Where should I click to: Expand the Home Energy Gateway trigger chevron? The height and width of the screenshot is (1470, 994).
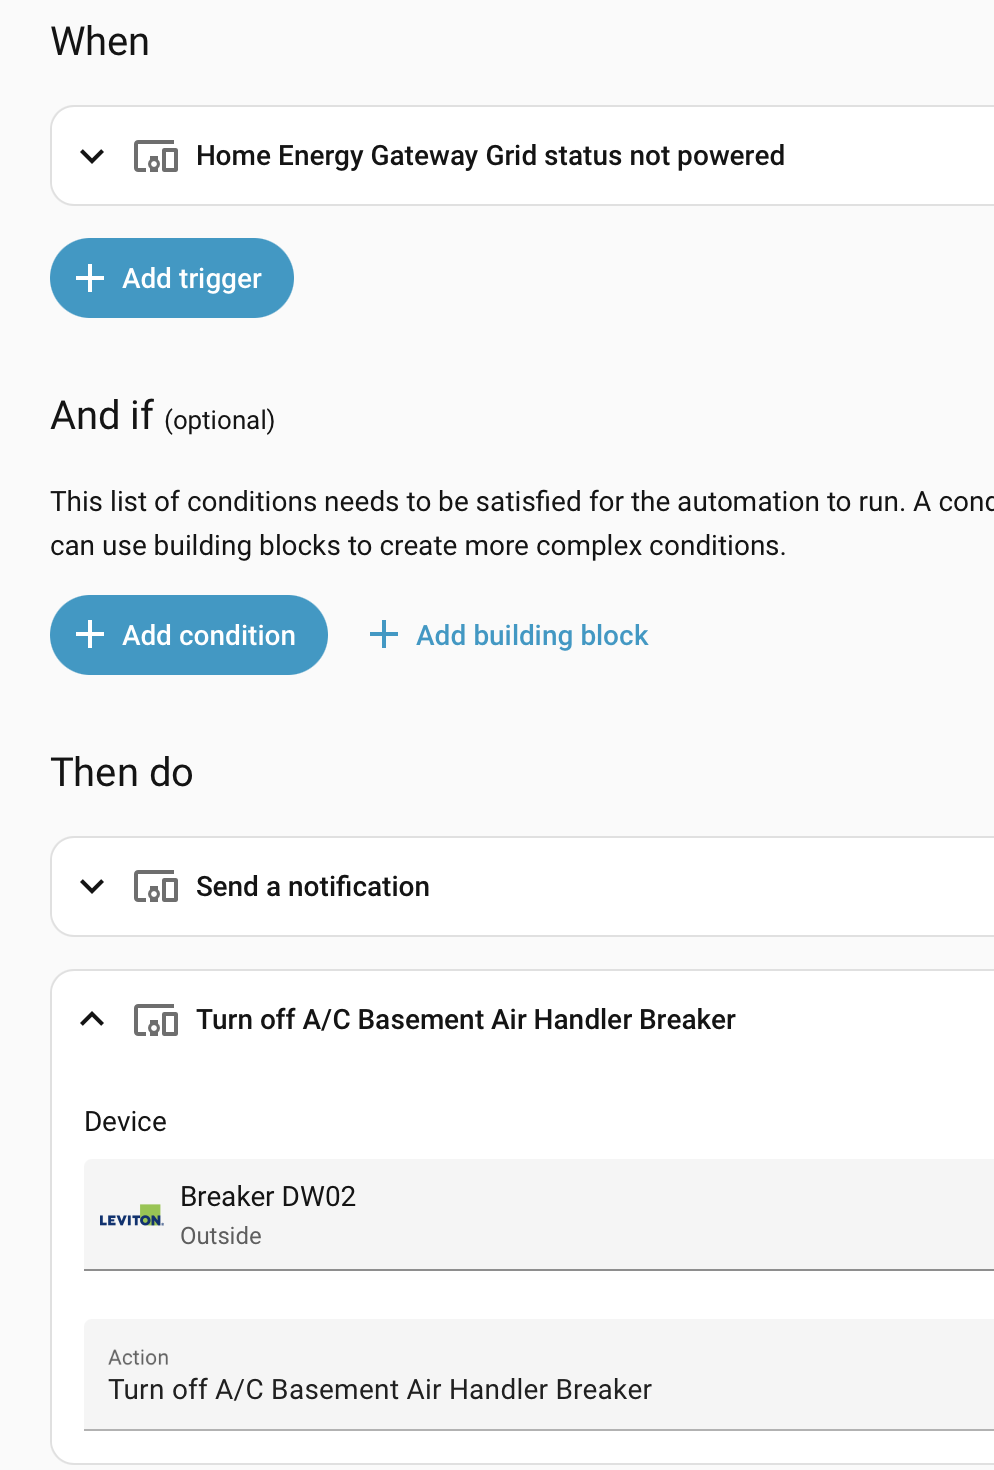tap(92, 156)
